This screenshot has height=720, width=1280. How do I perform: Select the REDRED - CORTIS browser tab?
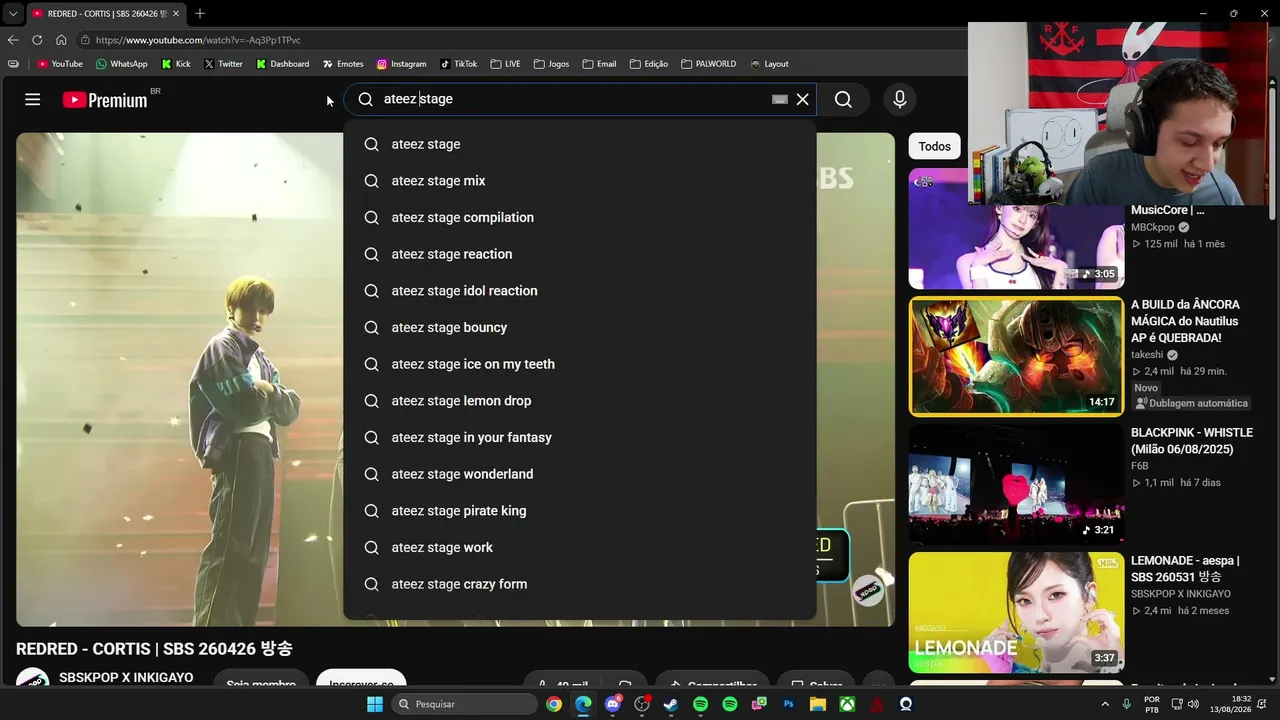pos(106,13)
